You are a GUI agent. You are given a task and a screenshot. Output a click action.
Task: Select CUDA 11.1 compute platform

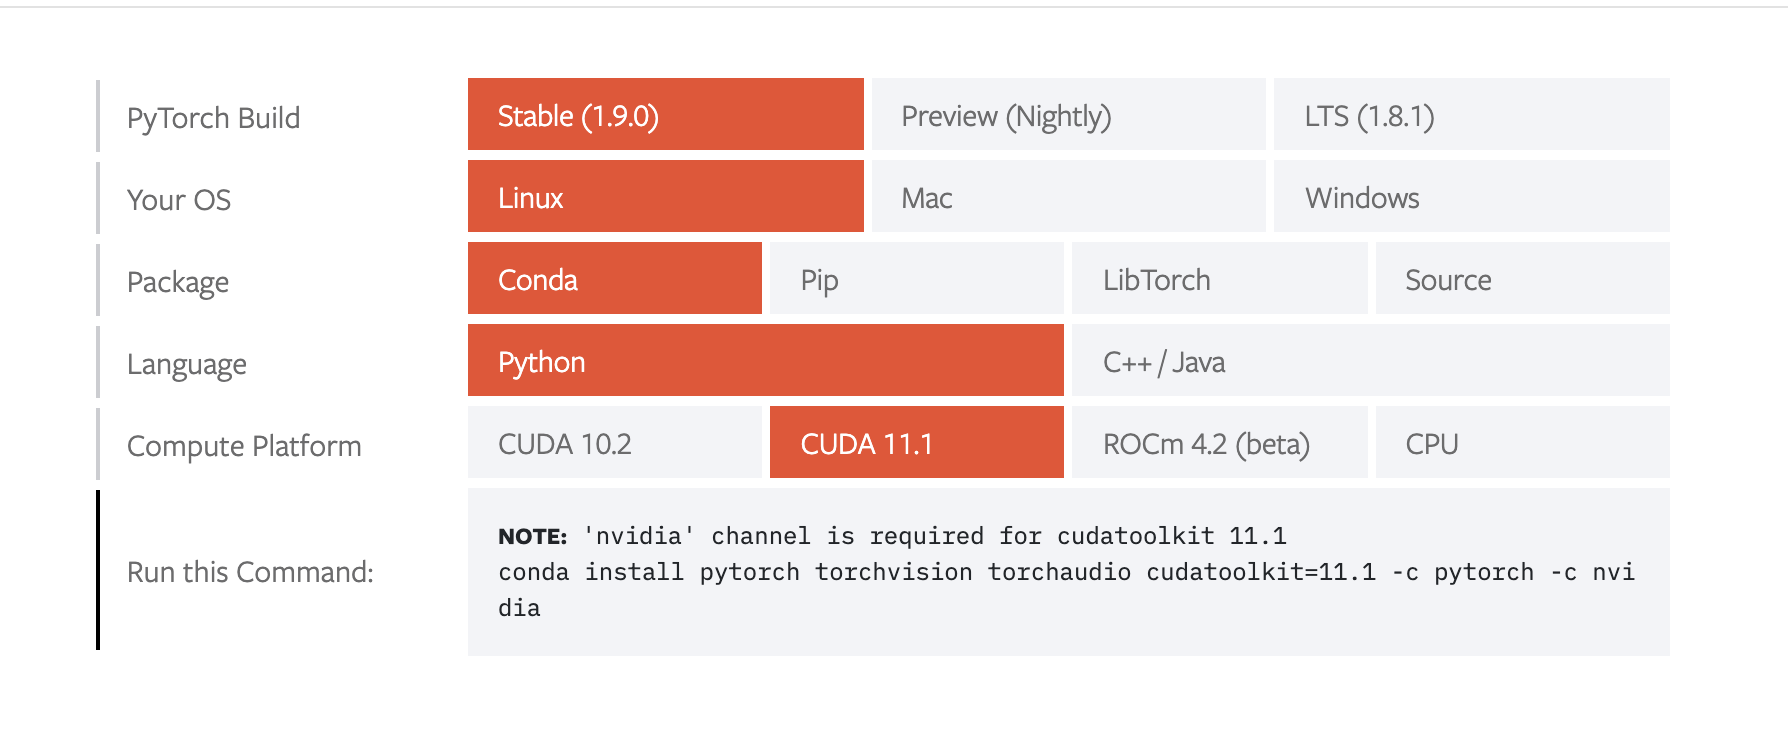click(916, 443)
